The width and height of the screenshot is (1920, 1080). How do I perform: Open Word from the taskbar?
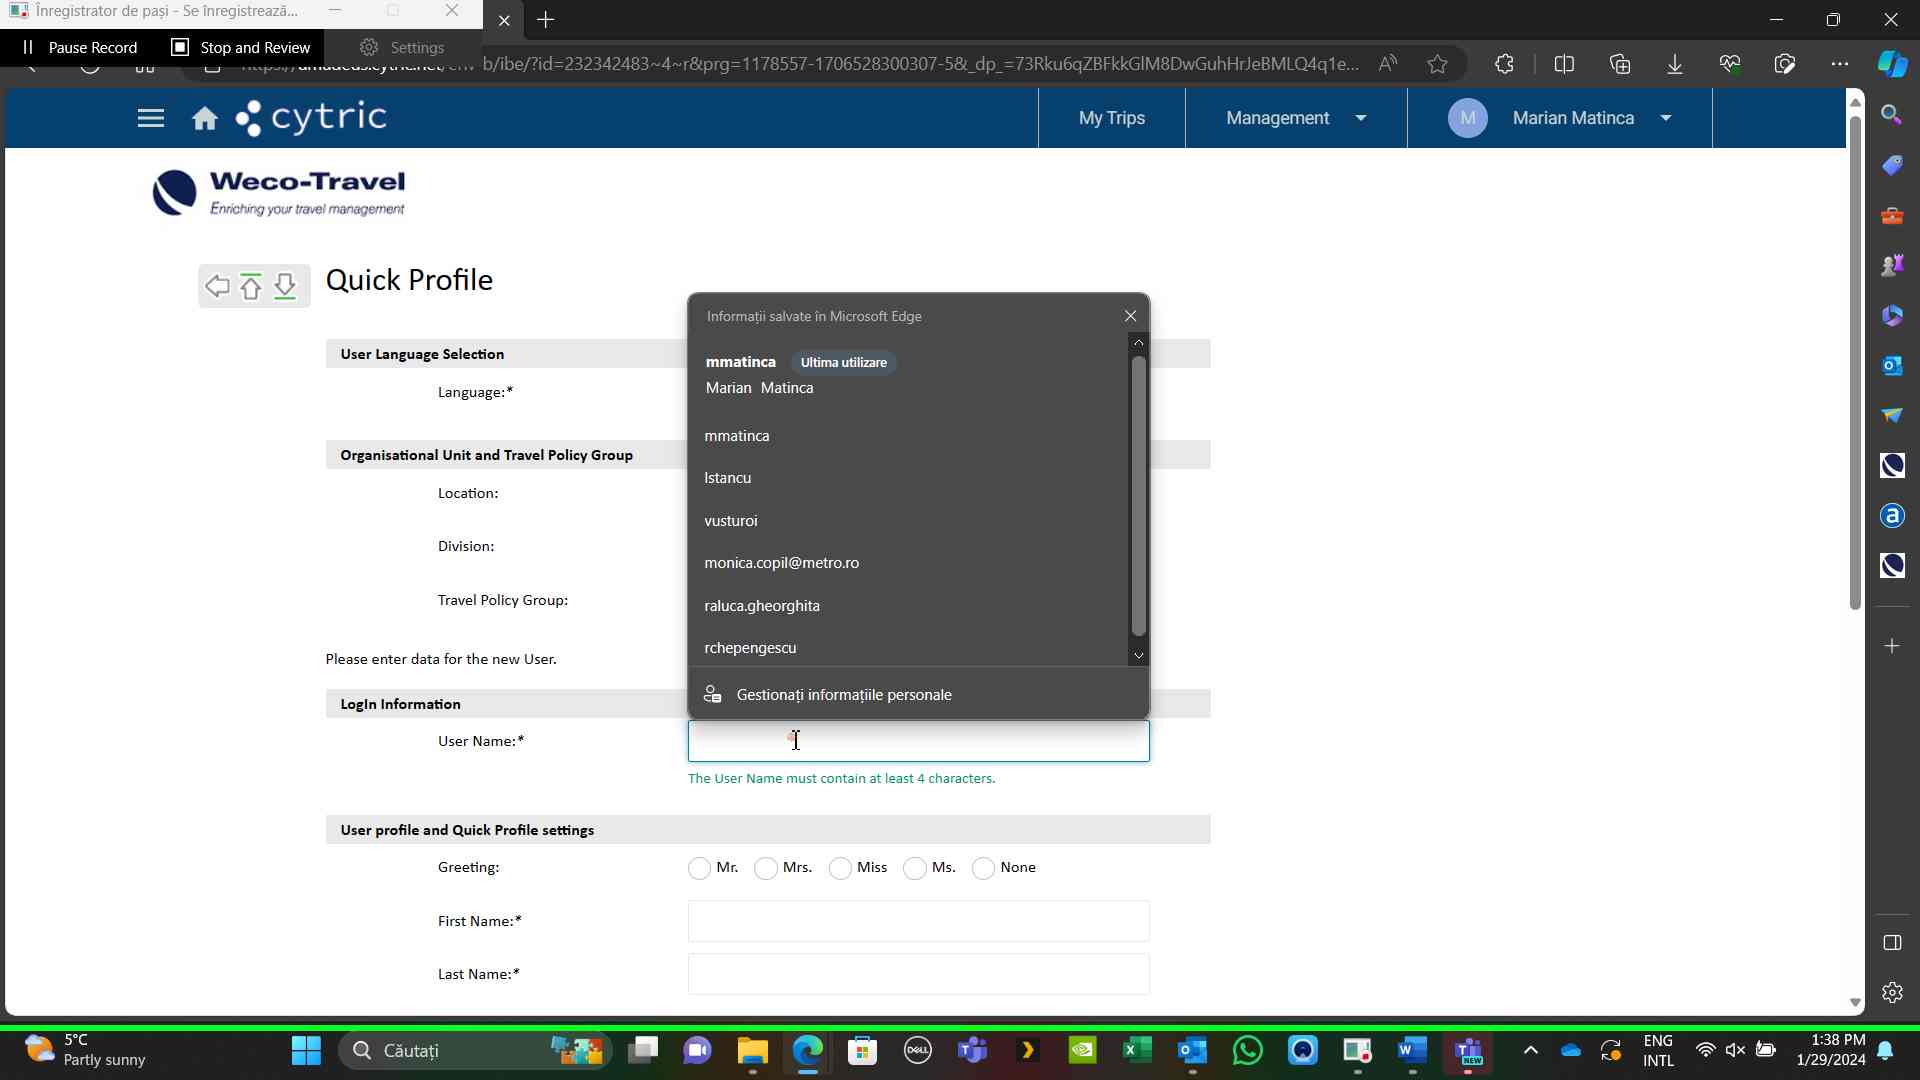pos(1412,1050)
